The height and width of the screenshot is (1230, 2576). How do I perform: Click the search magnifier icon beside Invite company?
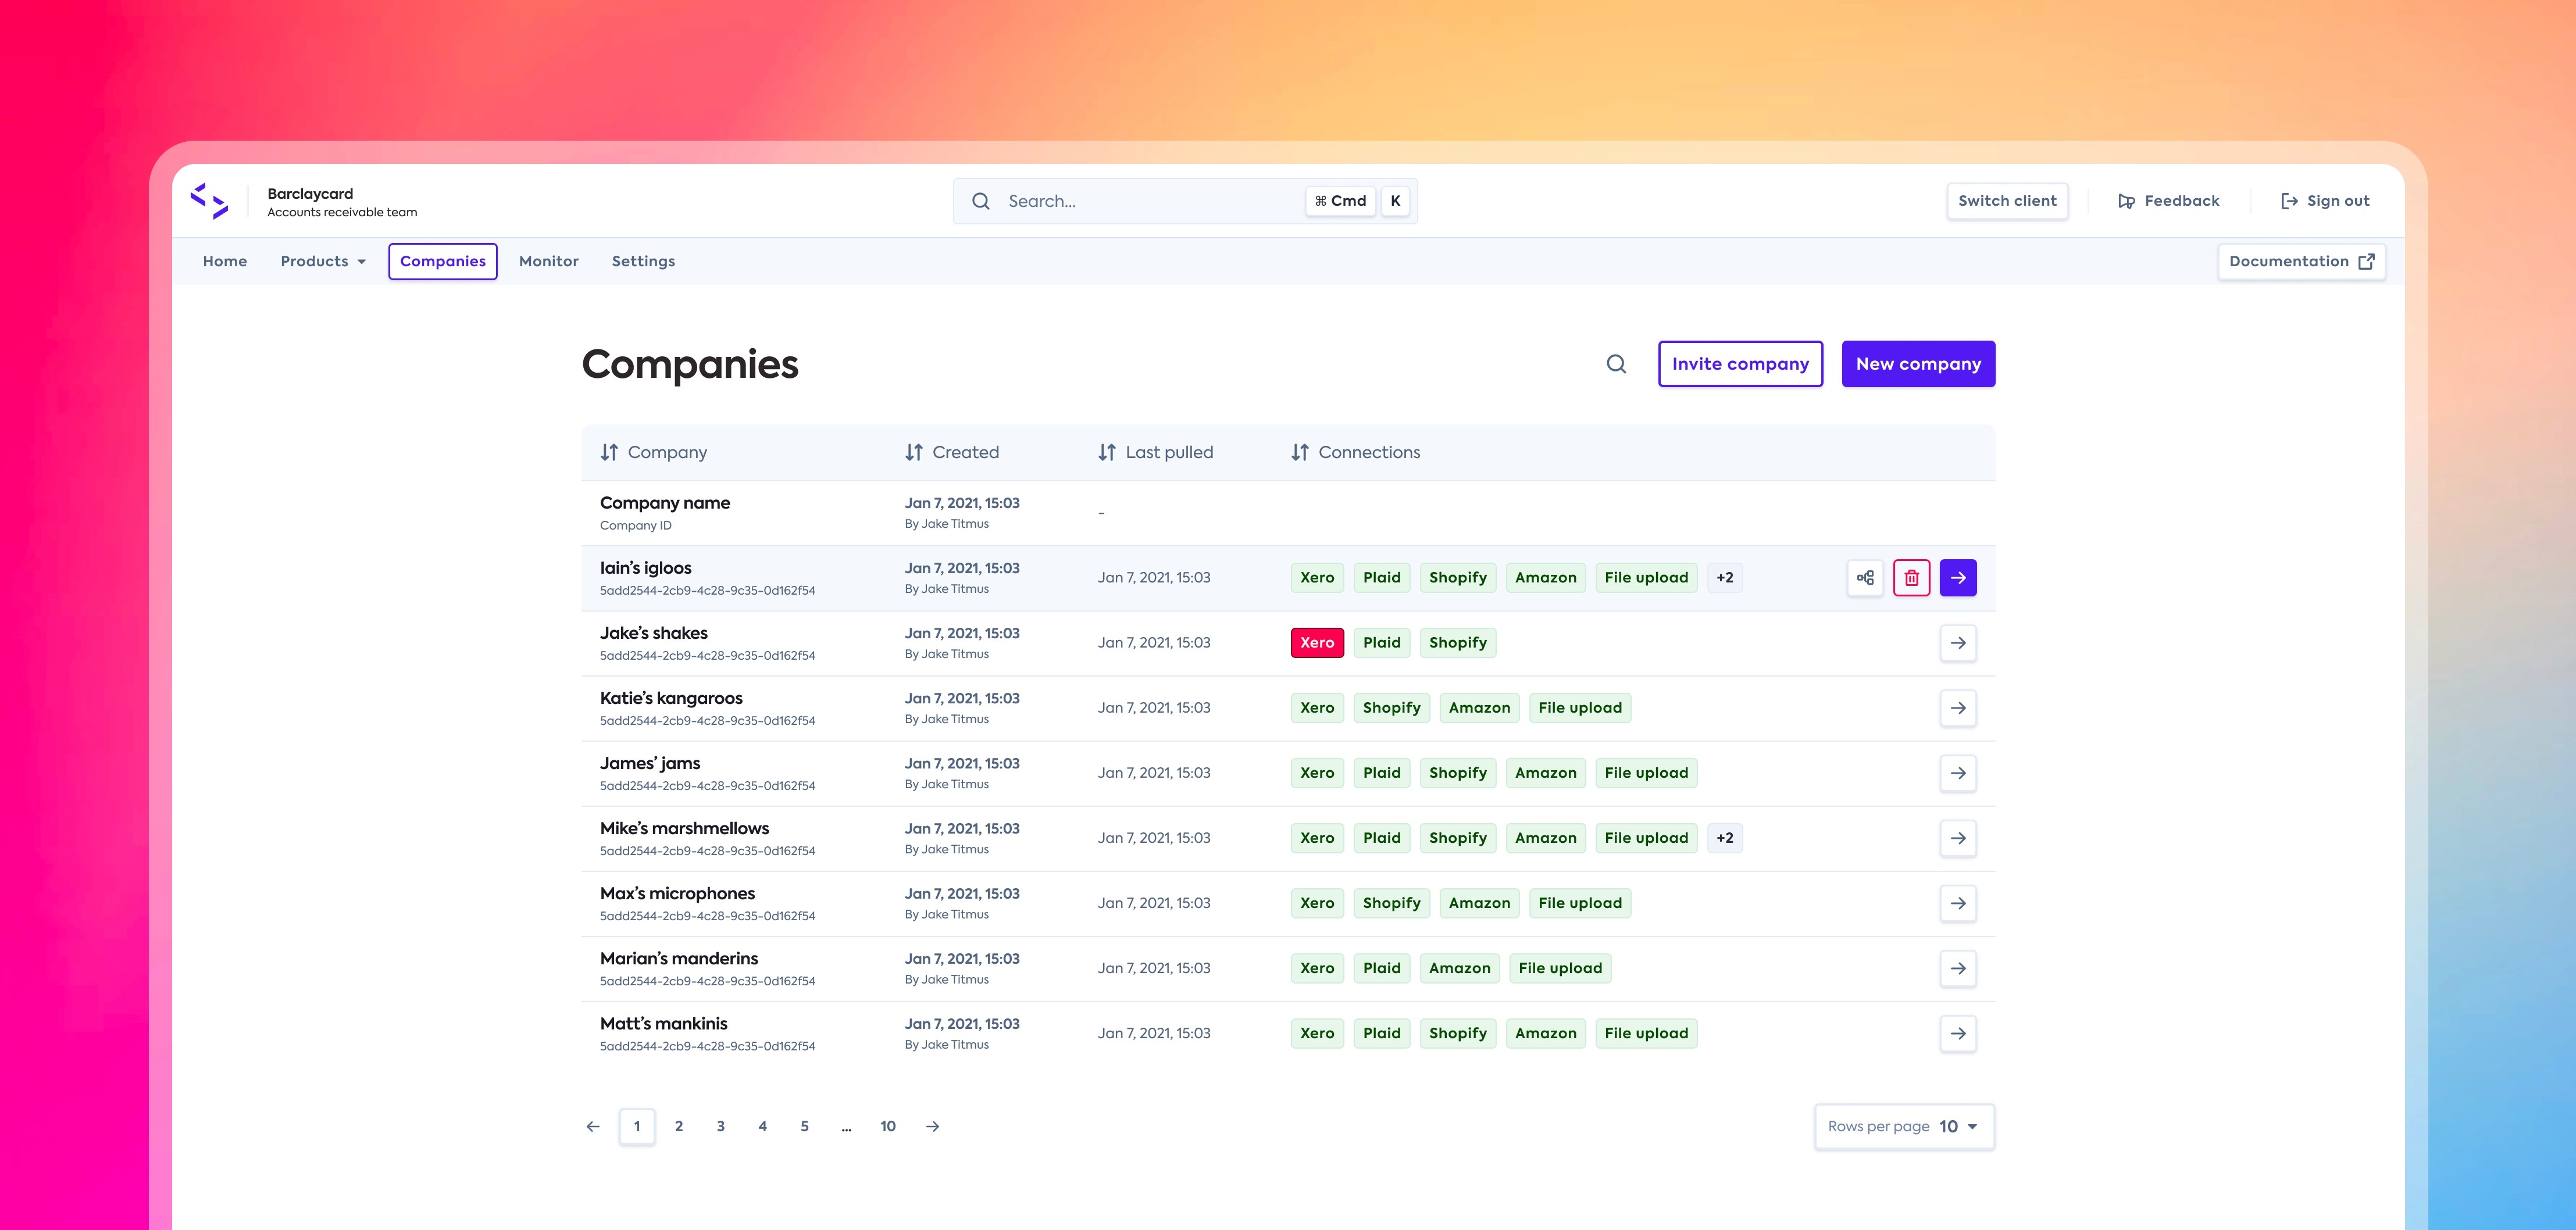1616,364
